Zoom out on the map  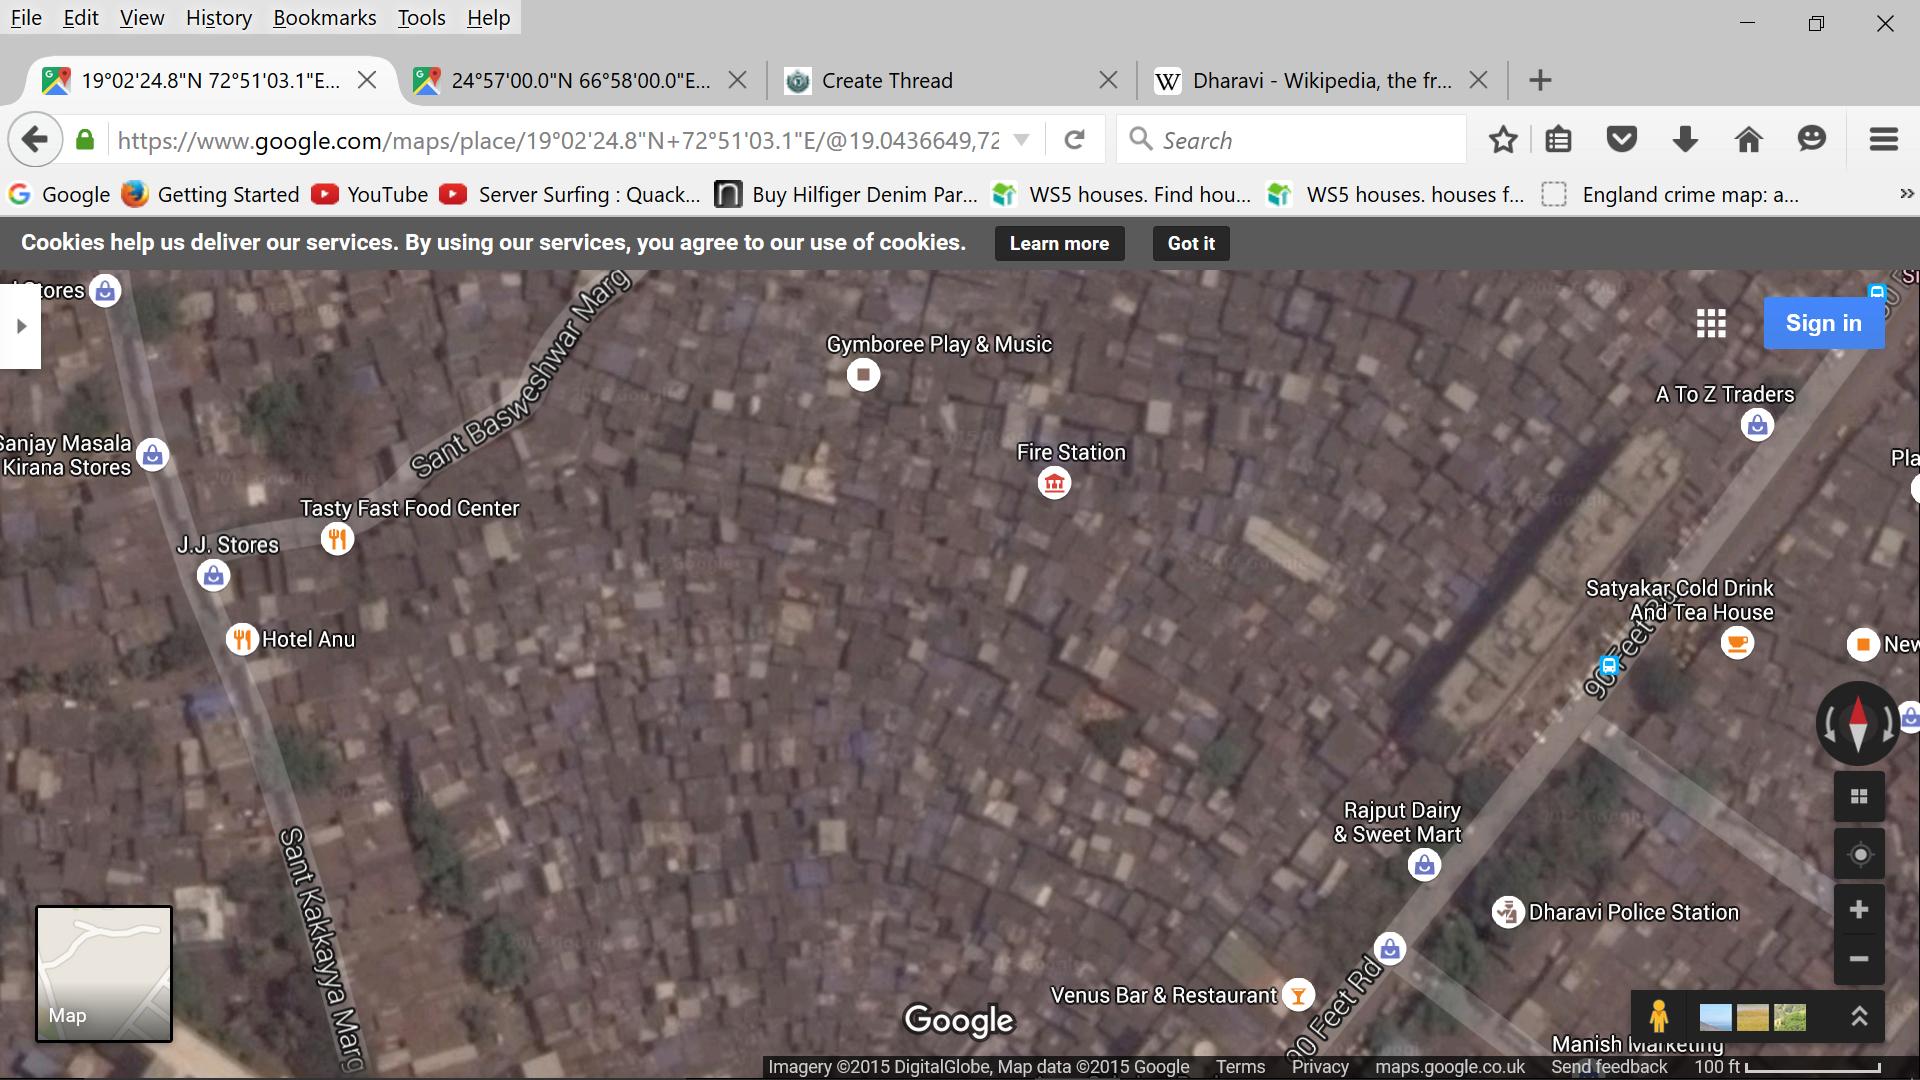1859,959
